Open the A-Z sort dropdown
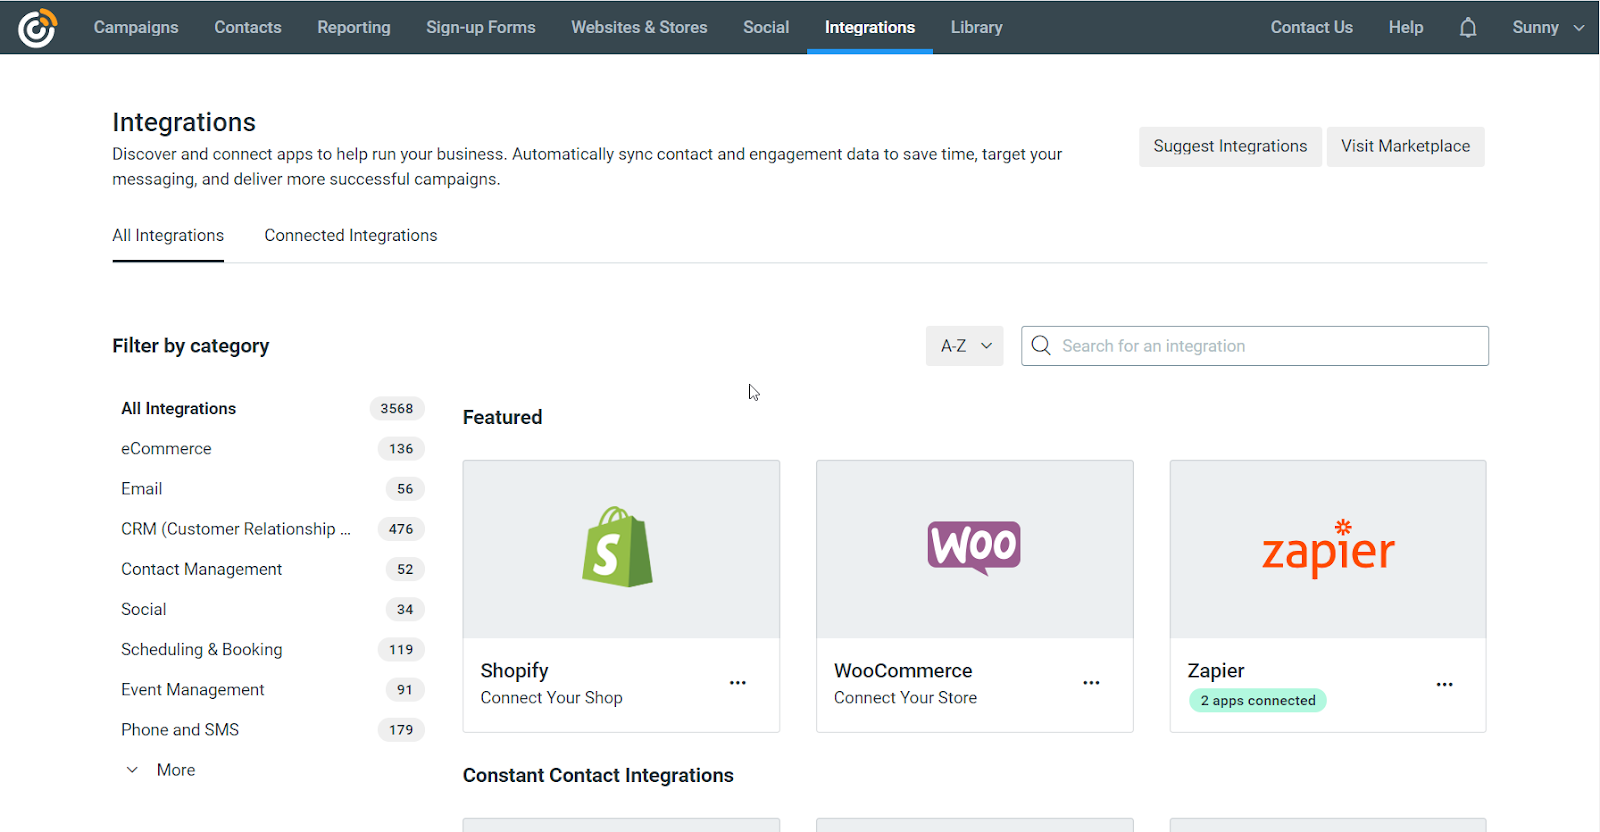Viewport: 1600px width, 832px height. [964, 346]
